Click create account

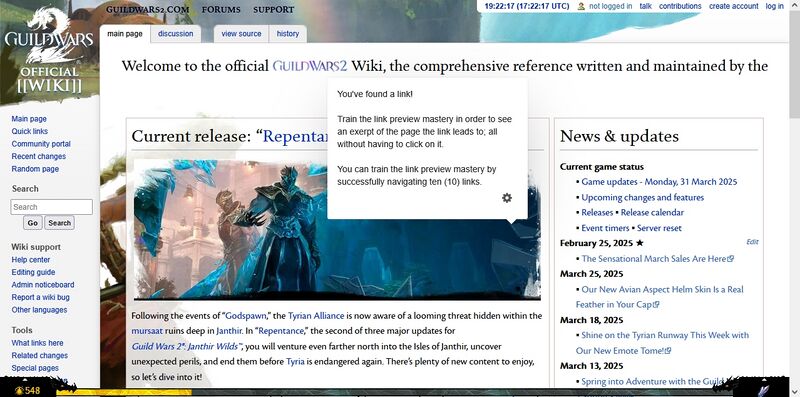(734, 6)
